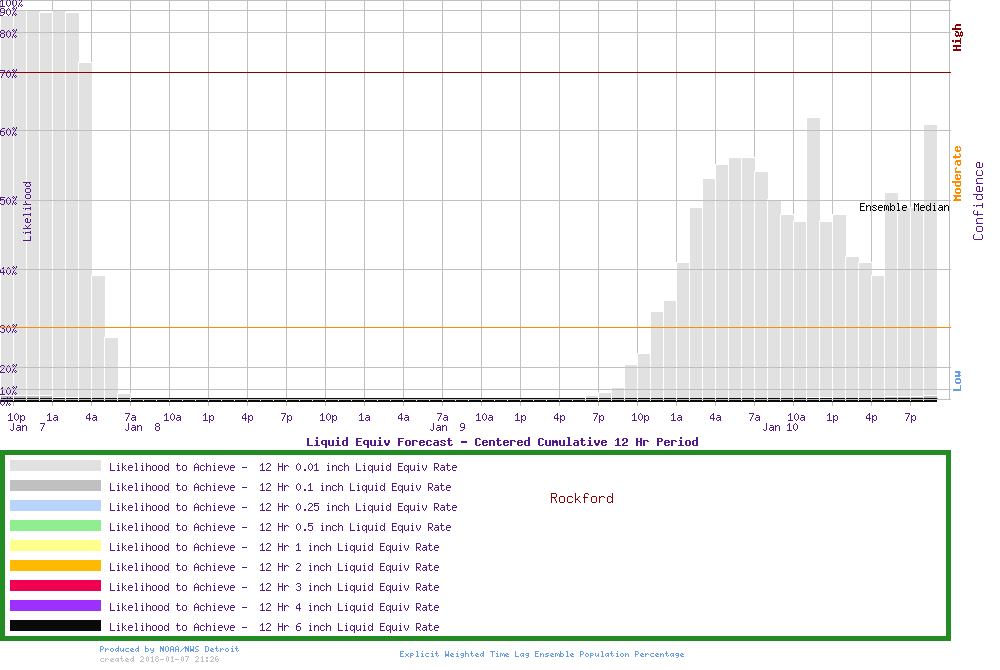Click the light gray 0.01 inch legend swatch
1000x670 pixels.
click(55, 466)
